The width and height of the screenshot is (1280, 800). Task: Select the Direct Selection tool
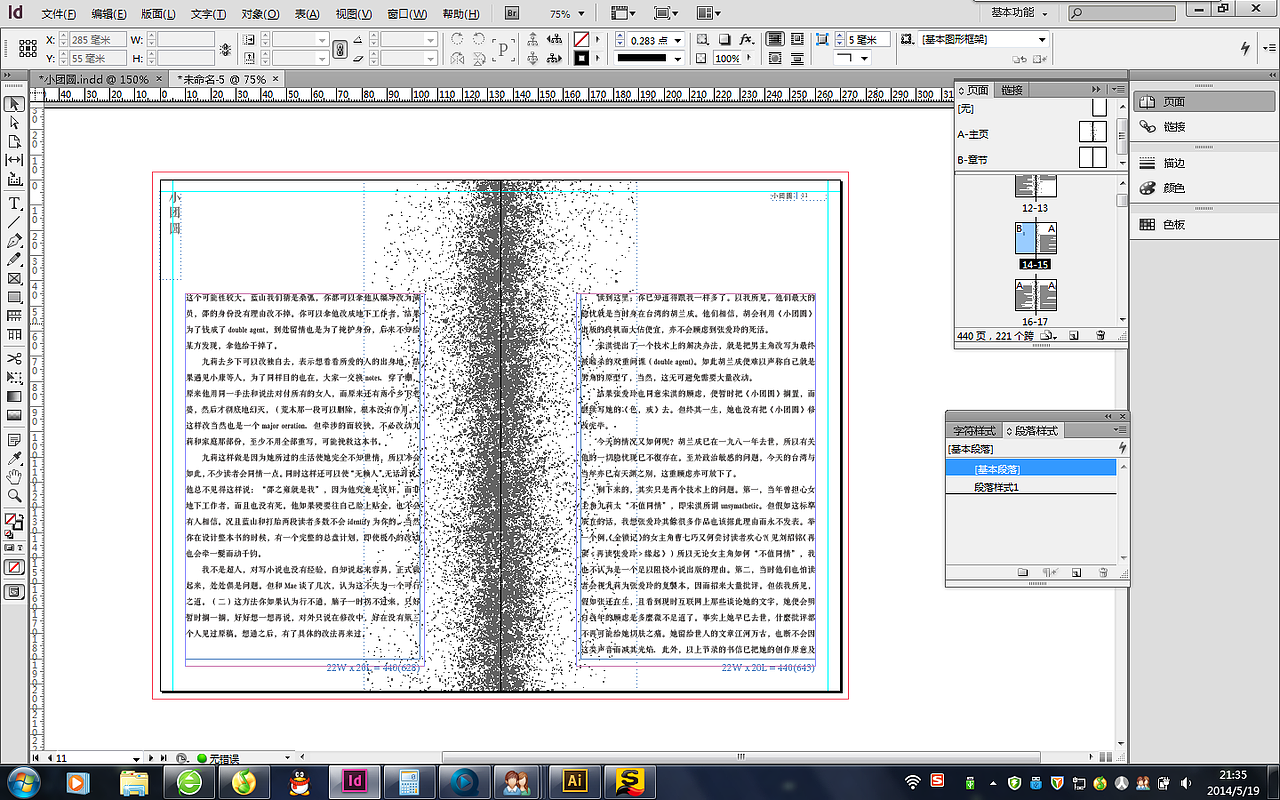click(14, 123)
